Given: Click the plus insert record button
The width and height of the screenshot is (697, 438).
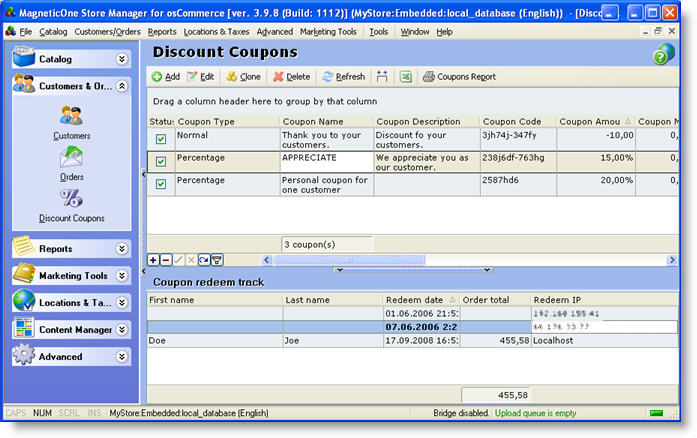Looking at the screenshot, I should (153, 260).
